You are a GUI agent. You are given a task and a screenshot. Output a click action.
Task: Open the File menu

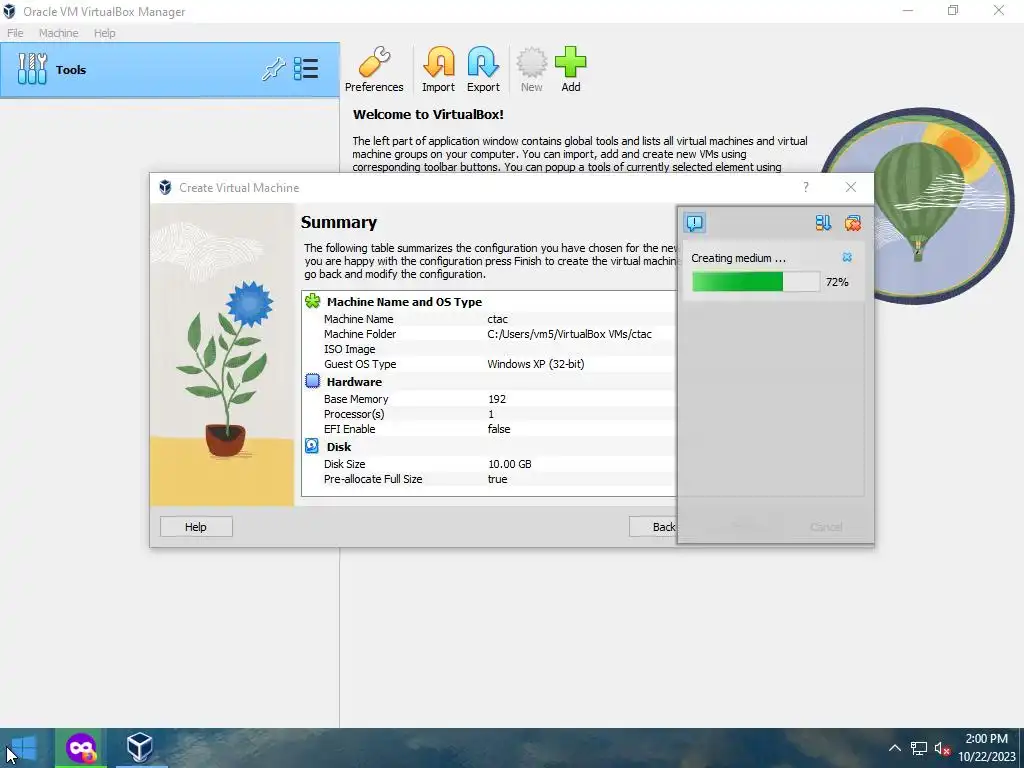click(x=15, y=33)
